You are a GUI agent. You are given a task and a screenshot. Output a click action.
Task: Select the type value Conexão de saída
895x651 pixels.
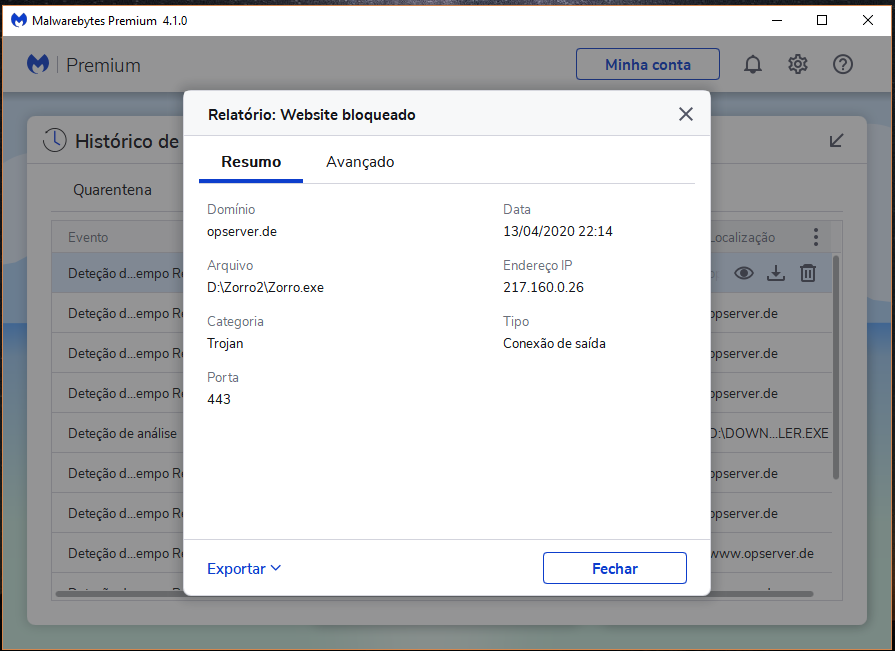coord(554,343)
